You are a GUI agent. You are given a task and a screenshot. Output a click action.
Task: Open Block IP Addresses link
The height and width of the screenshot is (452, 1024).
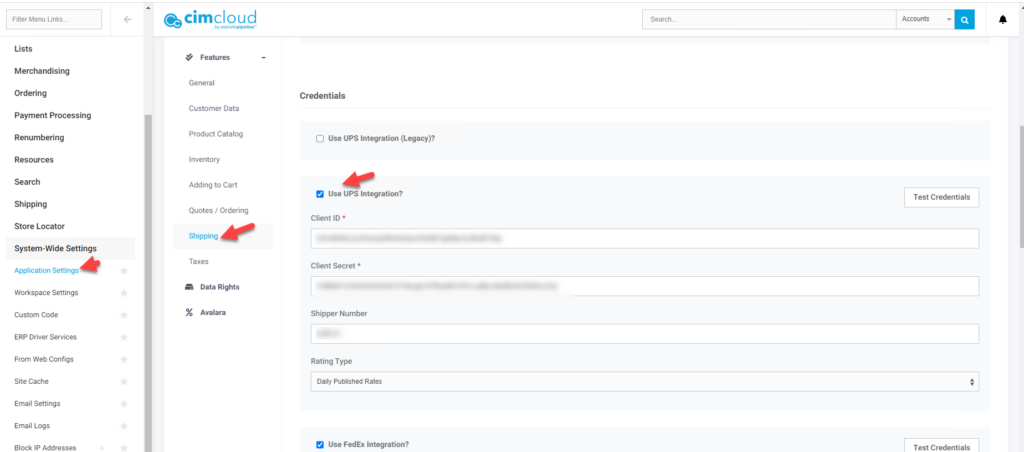(x=45, y=448)
